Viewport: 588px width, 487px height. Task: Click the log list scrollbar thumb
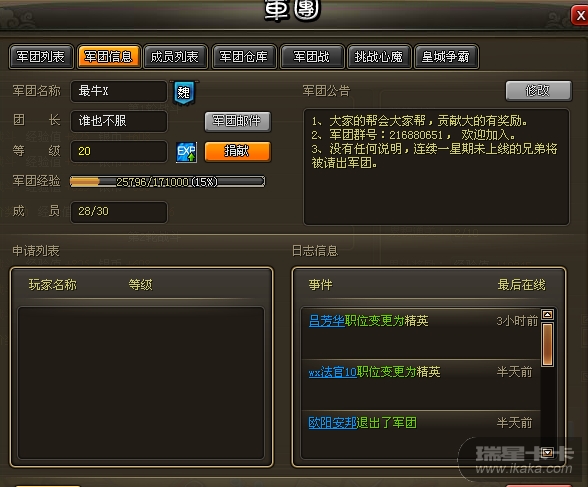[x=548, y=345]
